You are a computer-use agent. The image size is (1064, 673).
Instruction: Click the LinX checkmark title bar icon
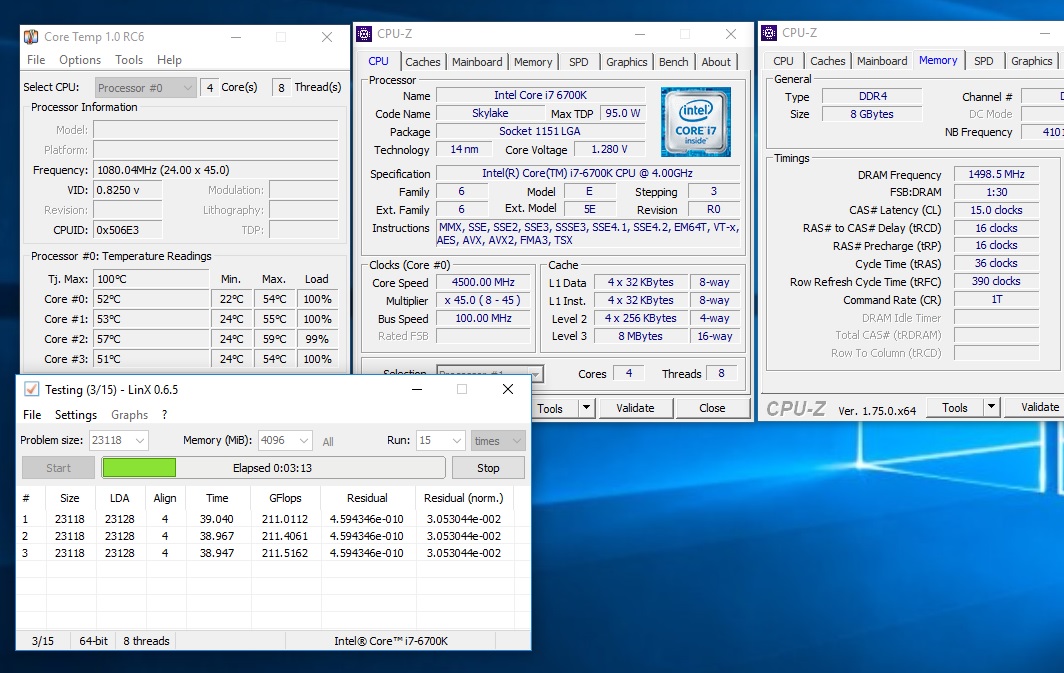click(31, 389)
